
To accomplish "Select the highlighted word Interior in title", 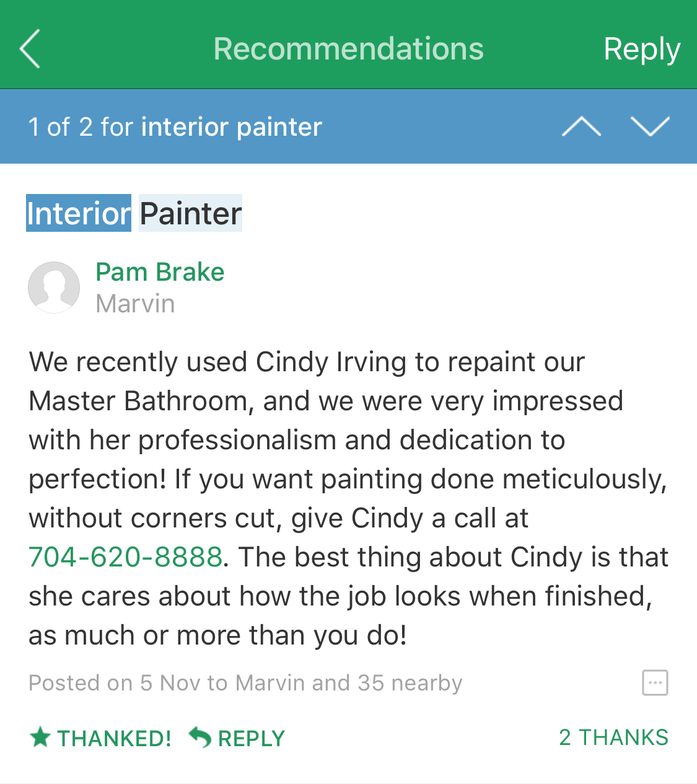I will click(78, 214).
